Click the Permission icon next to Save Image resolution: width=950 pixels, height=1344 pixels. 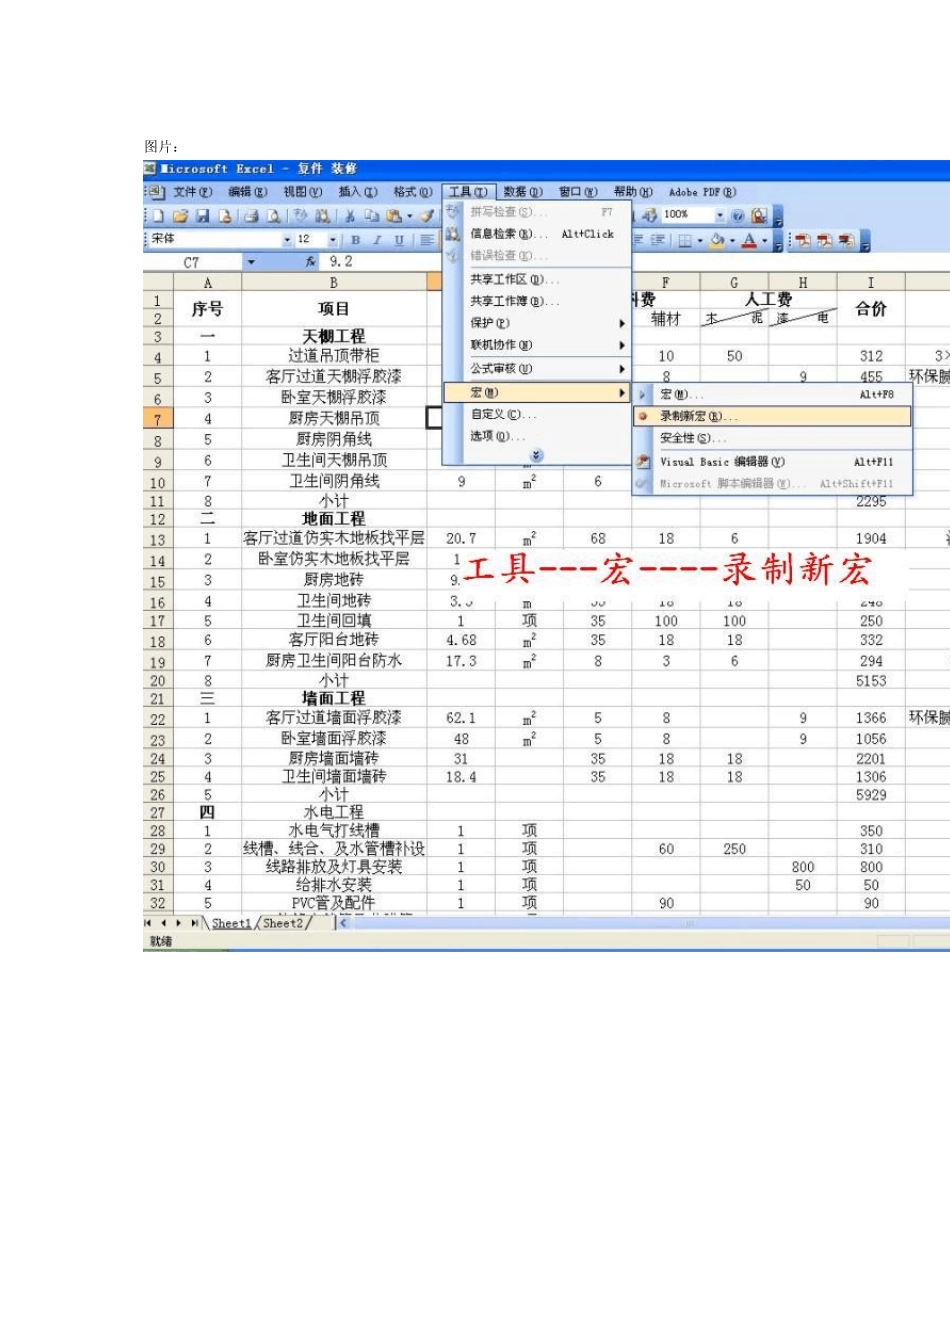(x=225, y=216)
